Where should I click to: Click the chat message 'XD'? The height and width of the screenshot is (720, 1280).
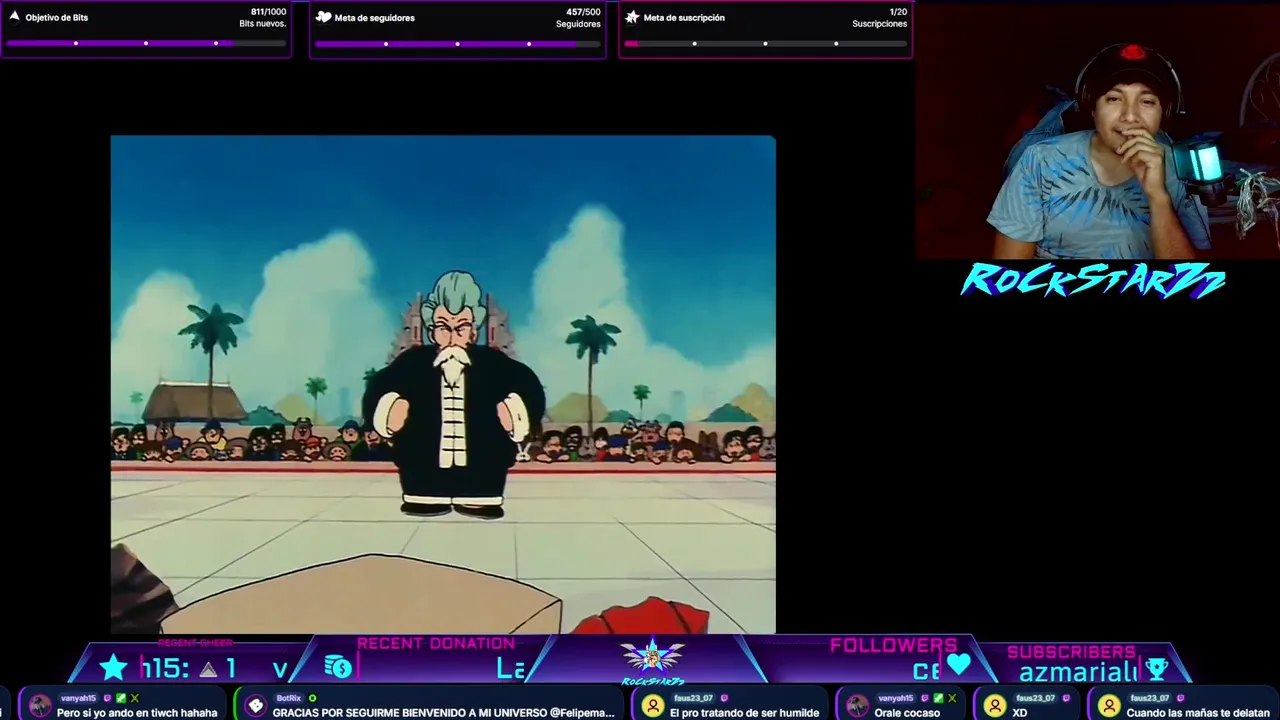coord(1019,713)
